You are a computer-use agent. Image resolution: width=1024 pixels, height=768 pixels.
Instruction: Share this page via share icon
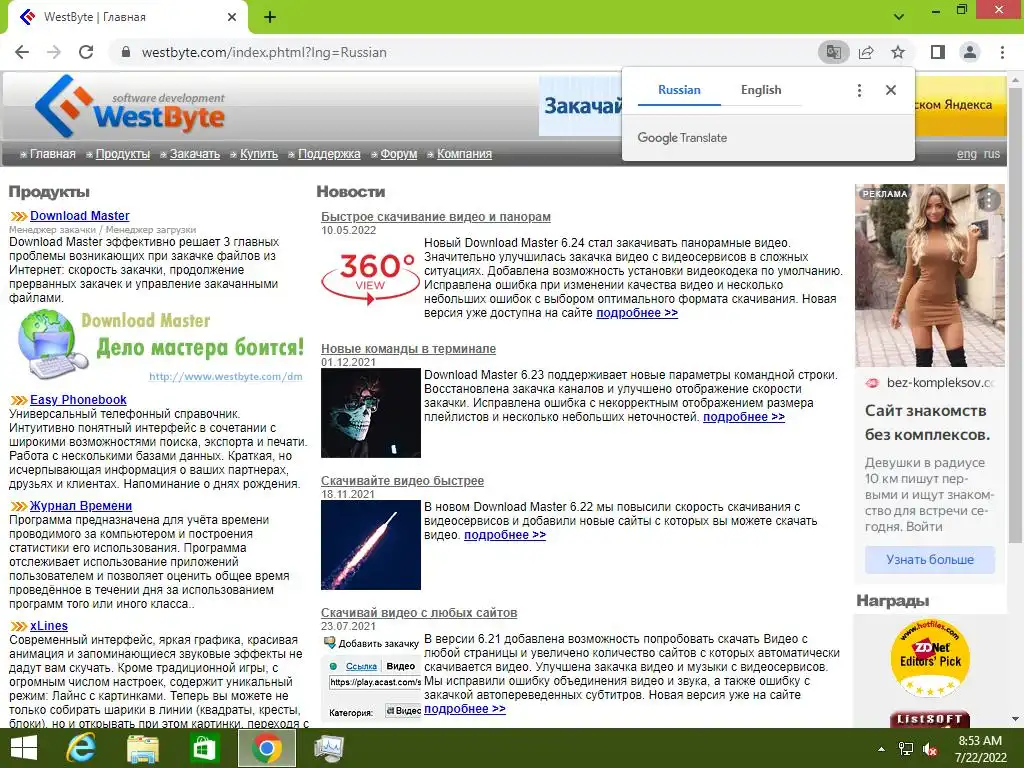[x=866, y=52]
